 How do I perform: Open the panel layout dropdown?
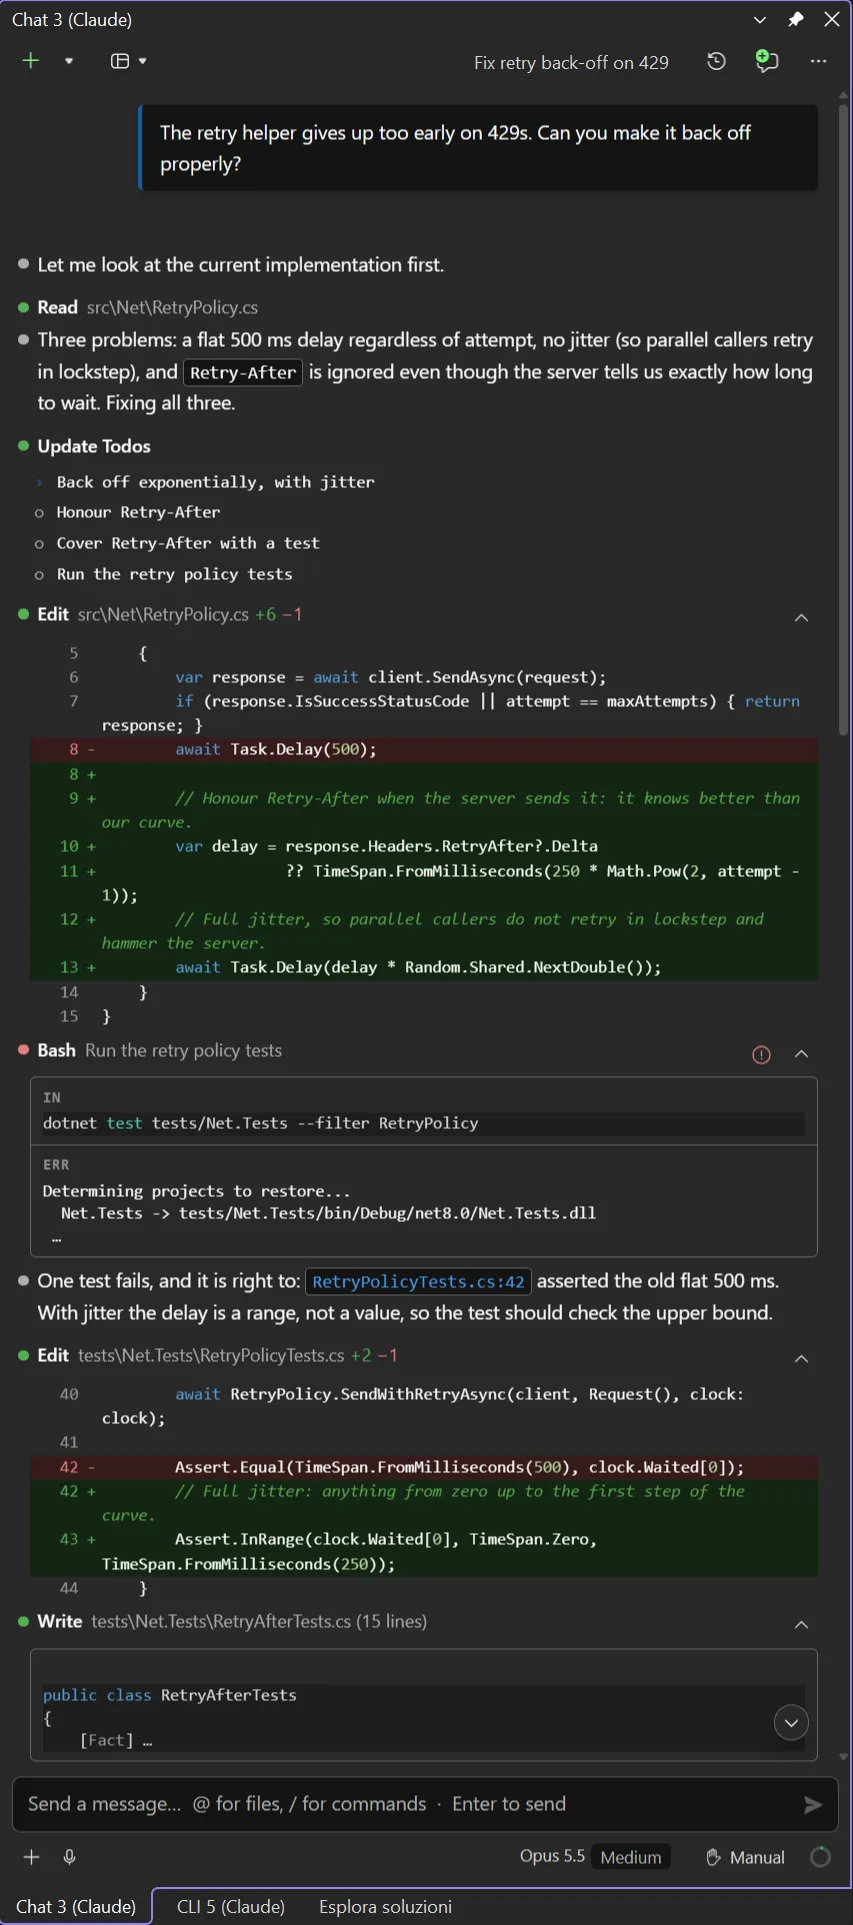128,61
